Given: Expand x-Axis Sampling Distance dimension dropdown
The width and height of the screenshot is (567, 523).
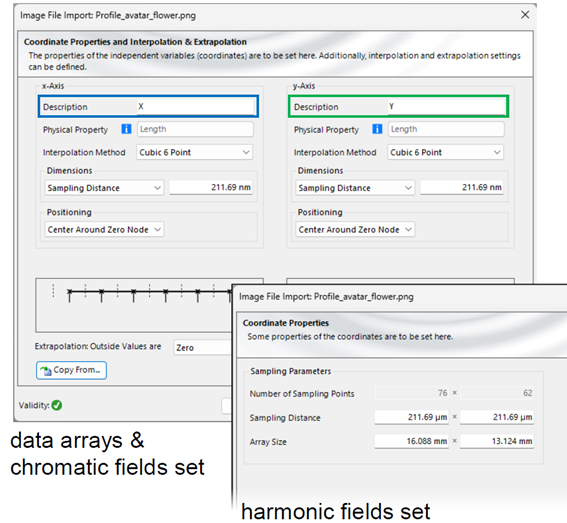Looking at the screenshot, I should click(104, 188).
